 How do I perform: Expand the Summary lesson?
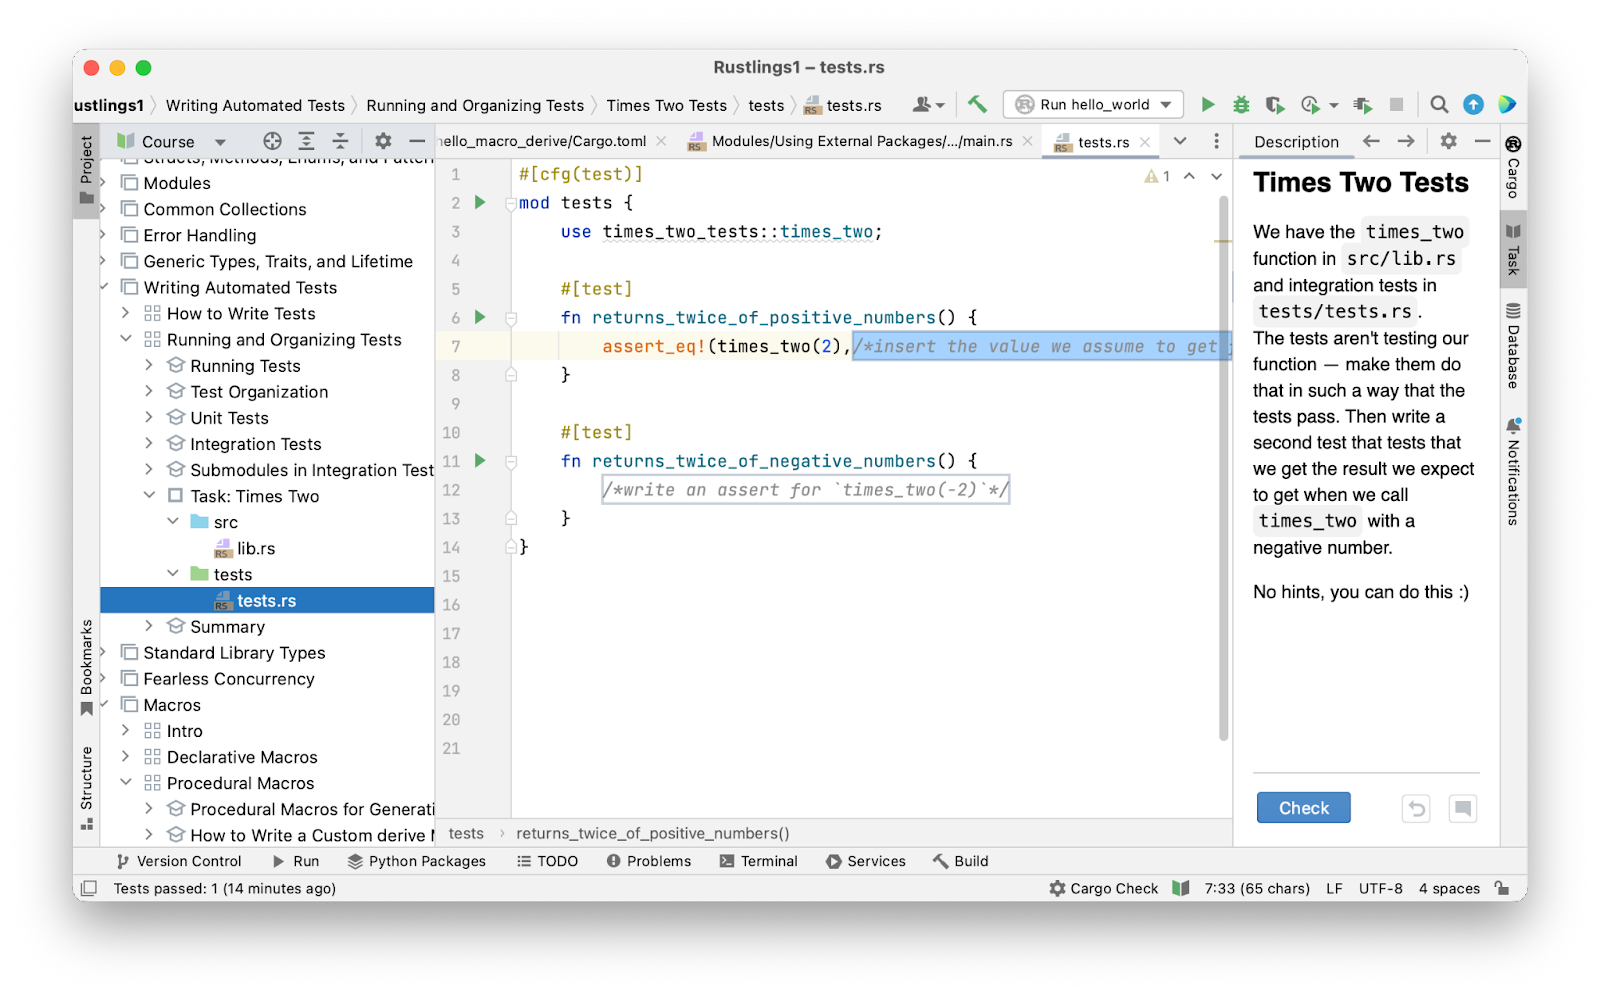click(x=149, y=626)
